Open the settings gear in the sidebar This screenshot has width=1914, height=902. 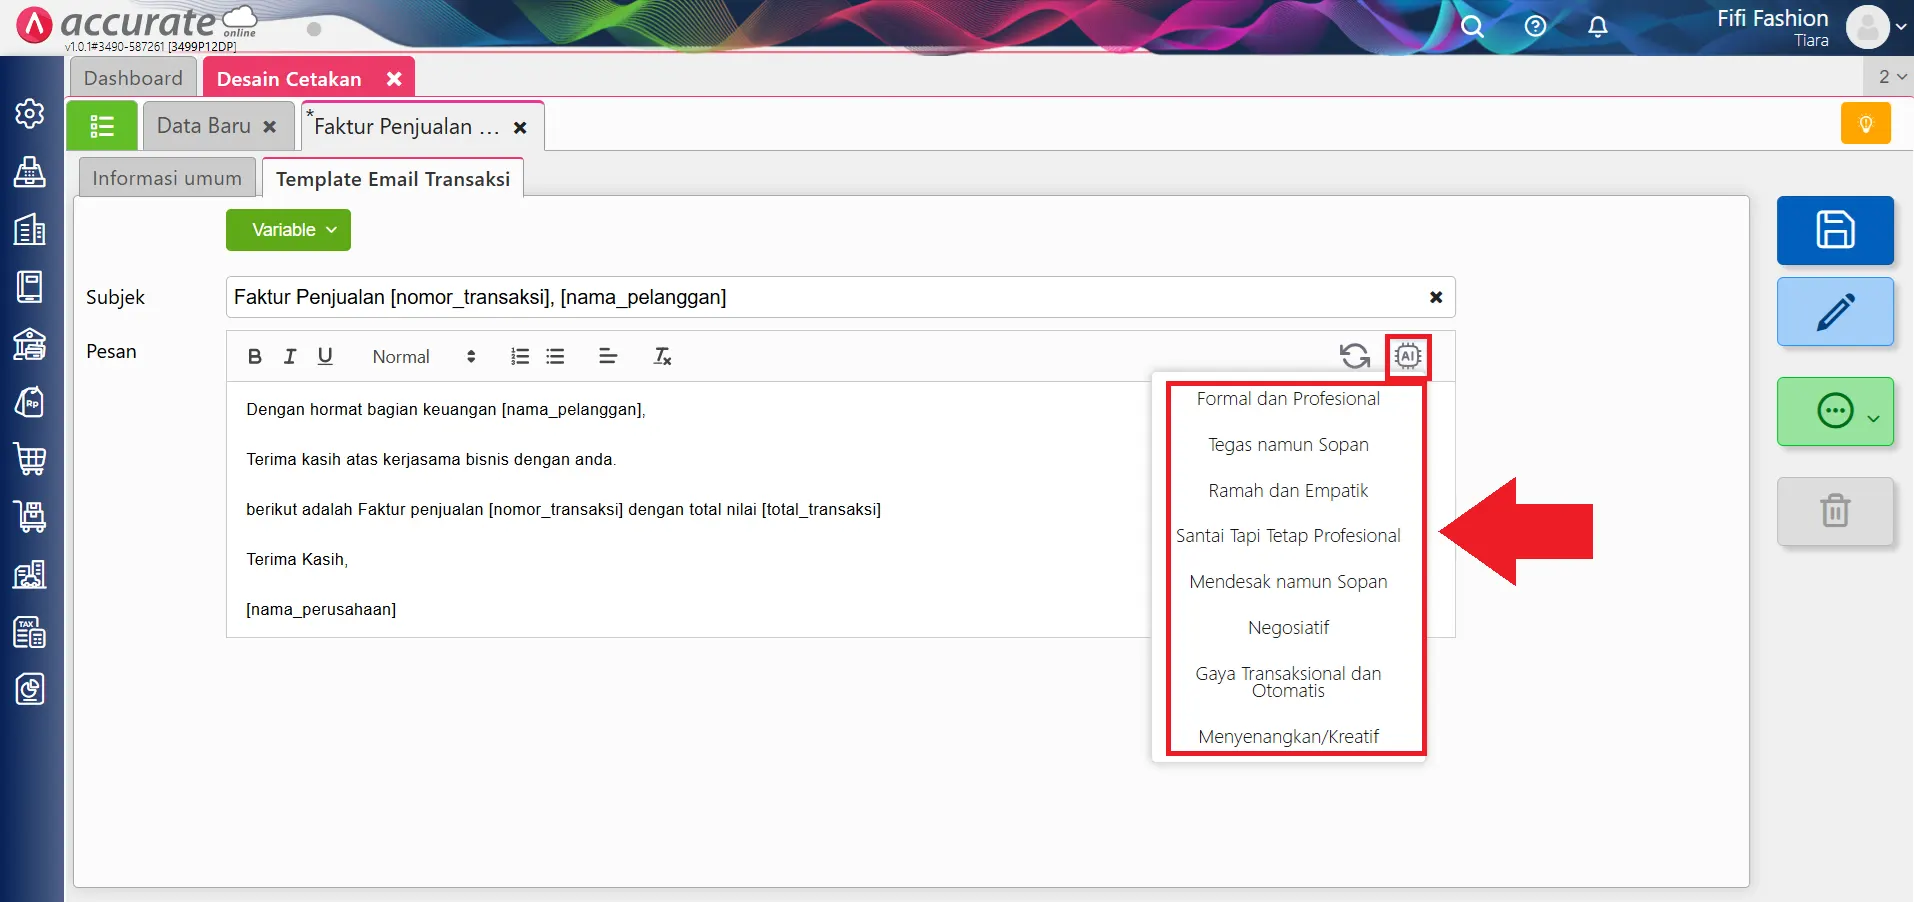[30, 113]
